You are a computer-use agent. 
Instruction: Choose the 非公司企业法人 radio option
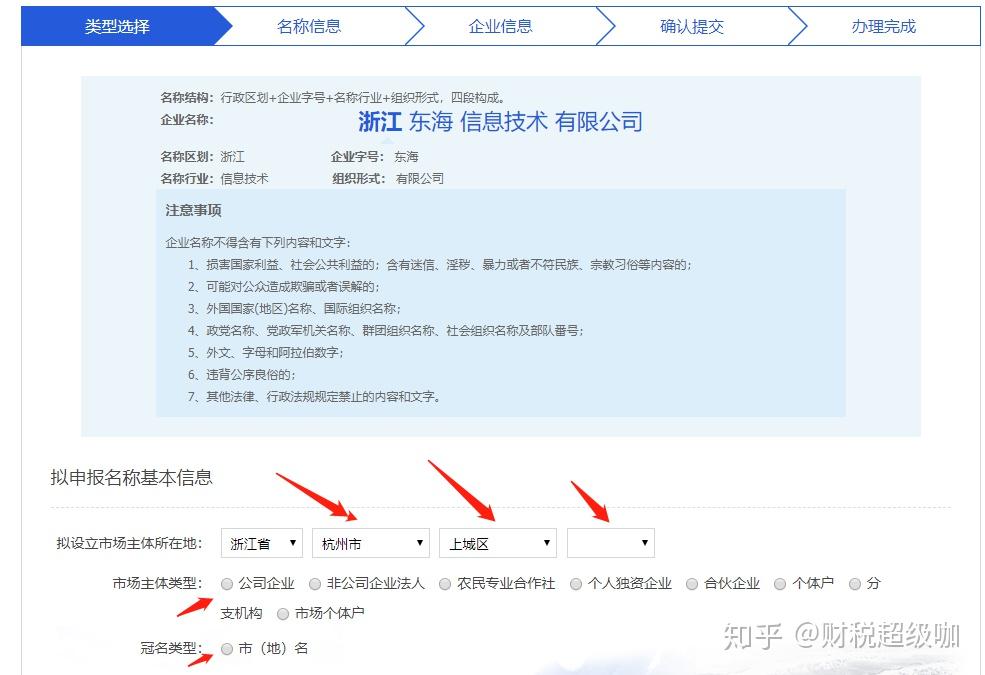click(315, 584)
